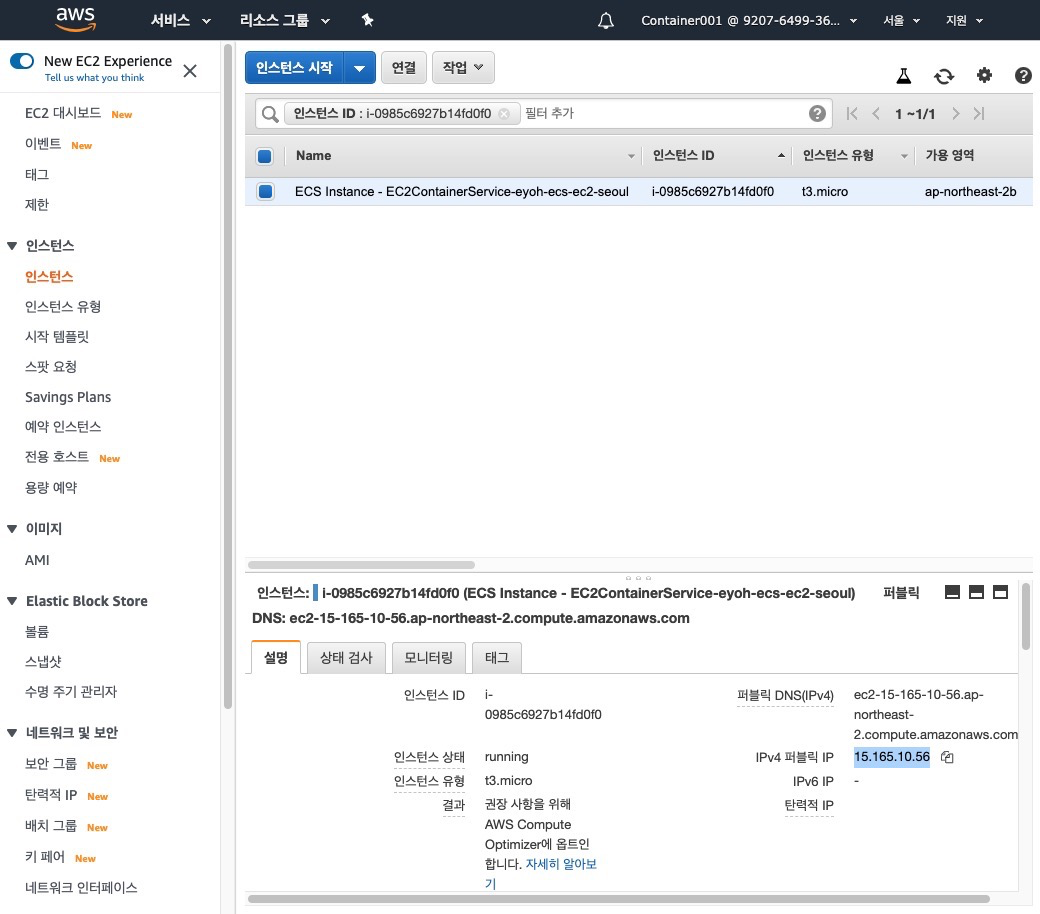
Task: Toggle the New EC2 Experience switch
Action: click(22, 61)
